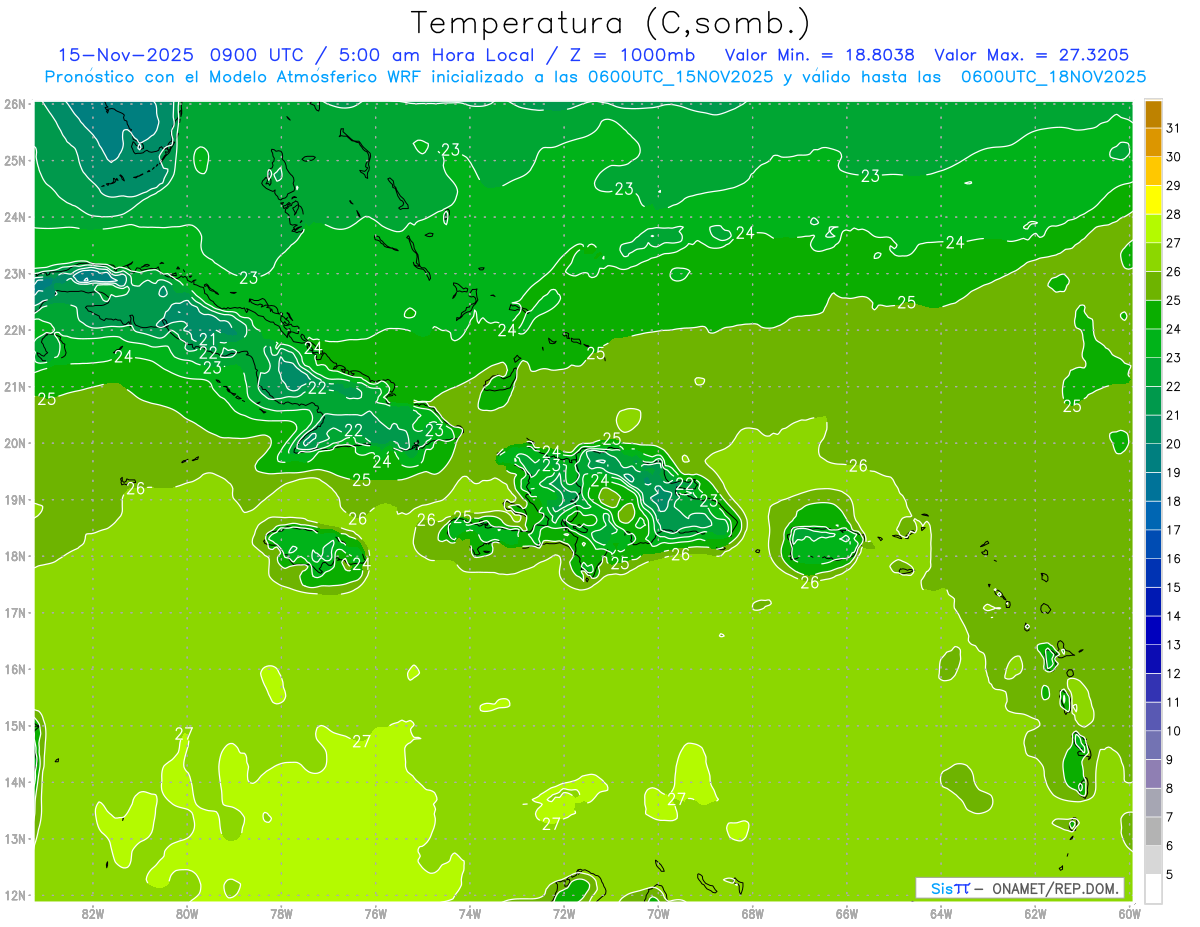This screenshot has width=1200, height=927.
Task: Click the '21' contour label over Cuba
Action: click(208, 338)
